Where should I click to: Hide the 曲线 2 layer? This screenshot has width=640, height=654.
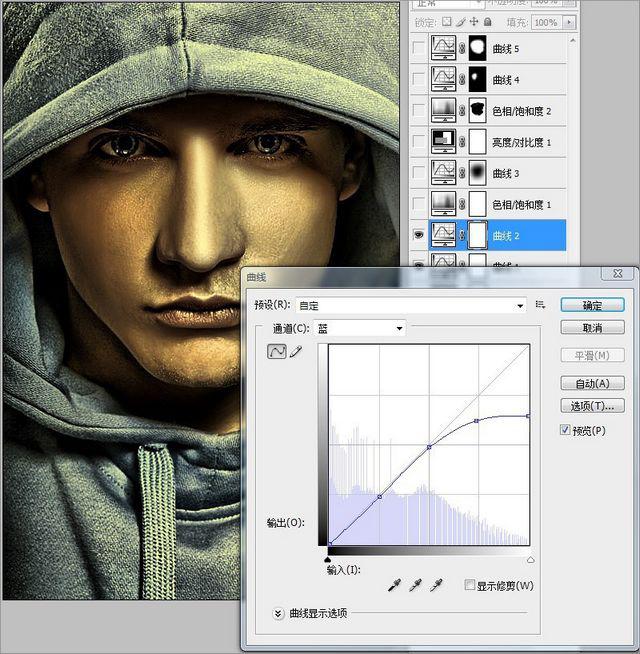pos(418,235)
